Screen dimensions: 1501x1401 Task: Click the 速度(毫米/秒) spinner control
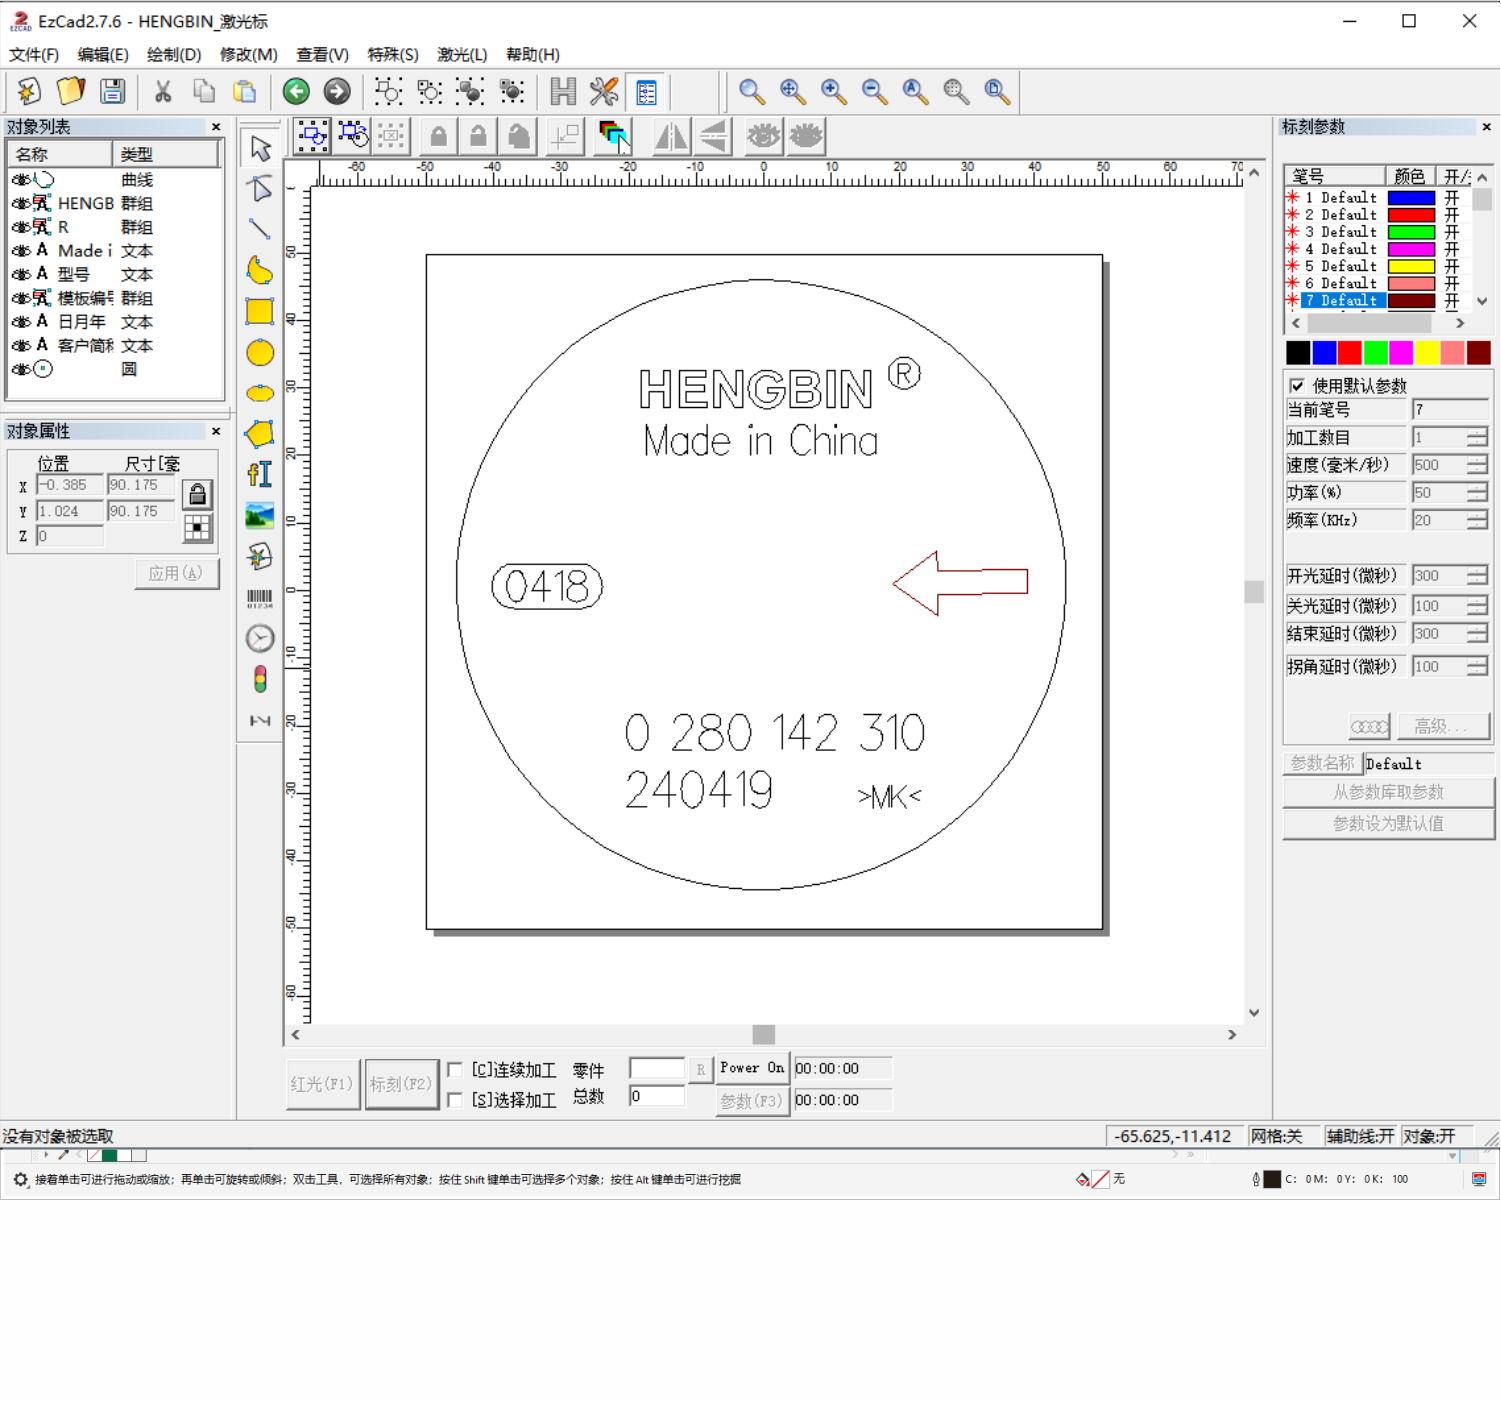click(x=1477, y=465)
